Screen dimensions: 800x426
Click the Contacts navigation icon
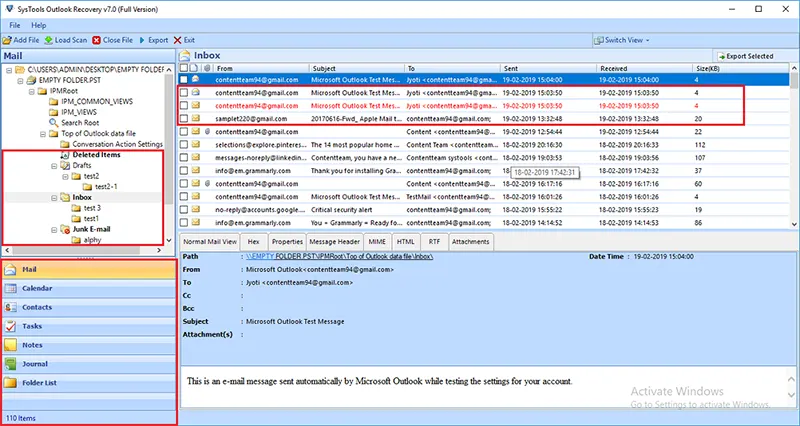click(11, 307)
